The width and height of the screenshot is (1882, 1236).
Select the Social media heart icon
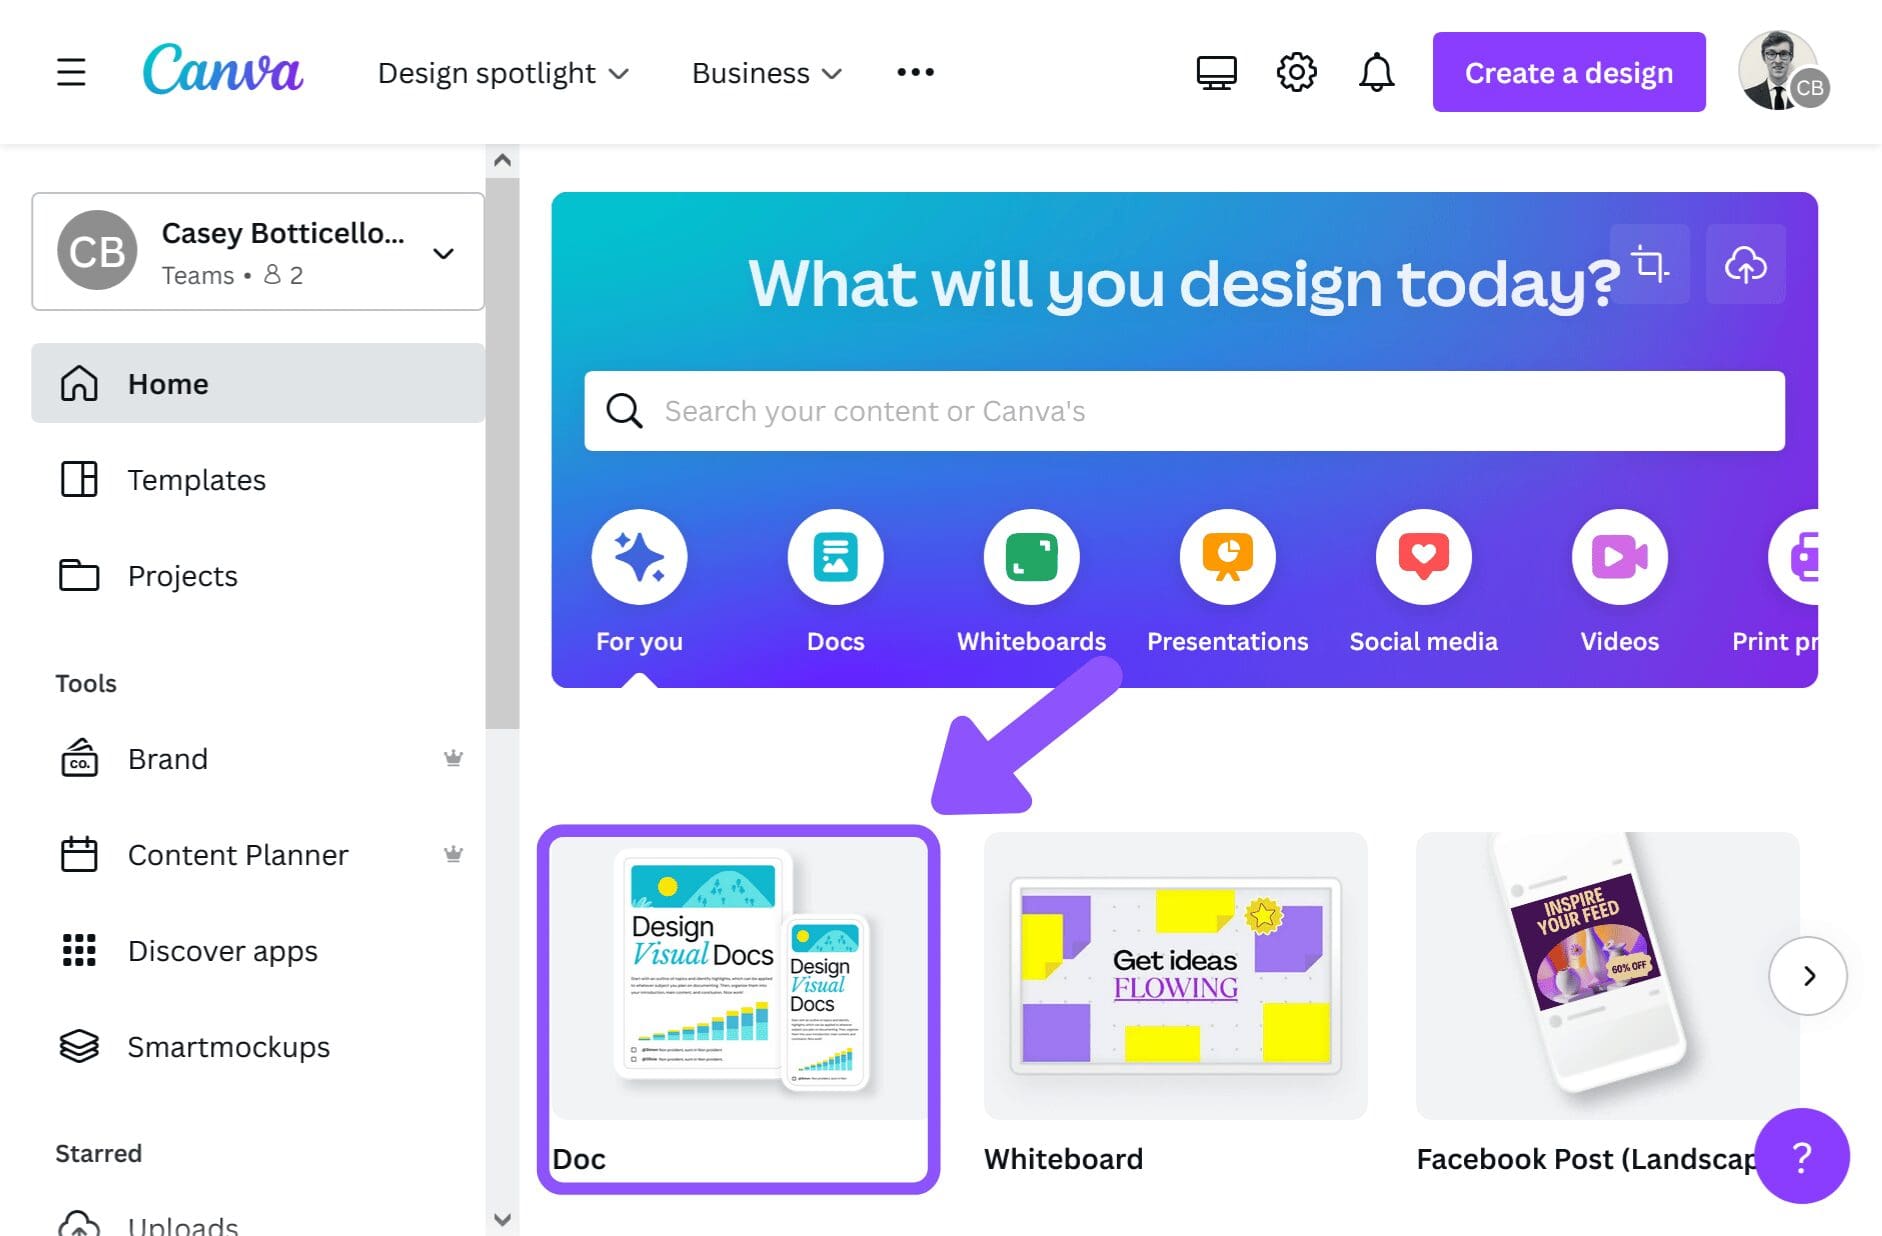[1423, 557]
